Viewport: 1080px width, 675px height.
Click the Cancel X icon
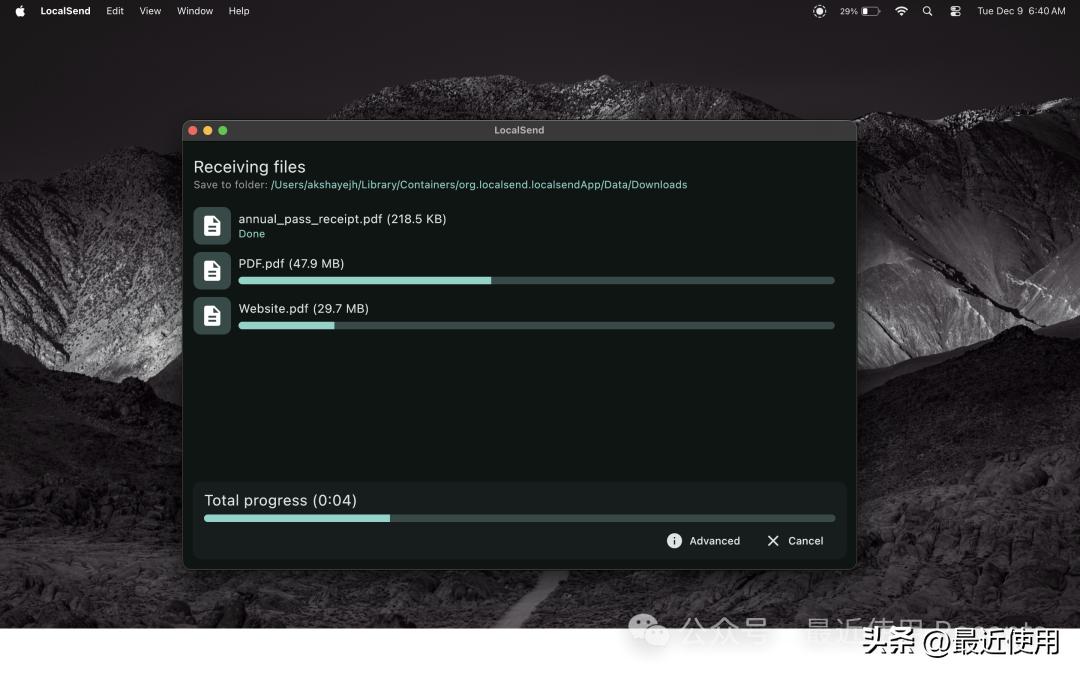[x=773, y=541]
